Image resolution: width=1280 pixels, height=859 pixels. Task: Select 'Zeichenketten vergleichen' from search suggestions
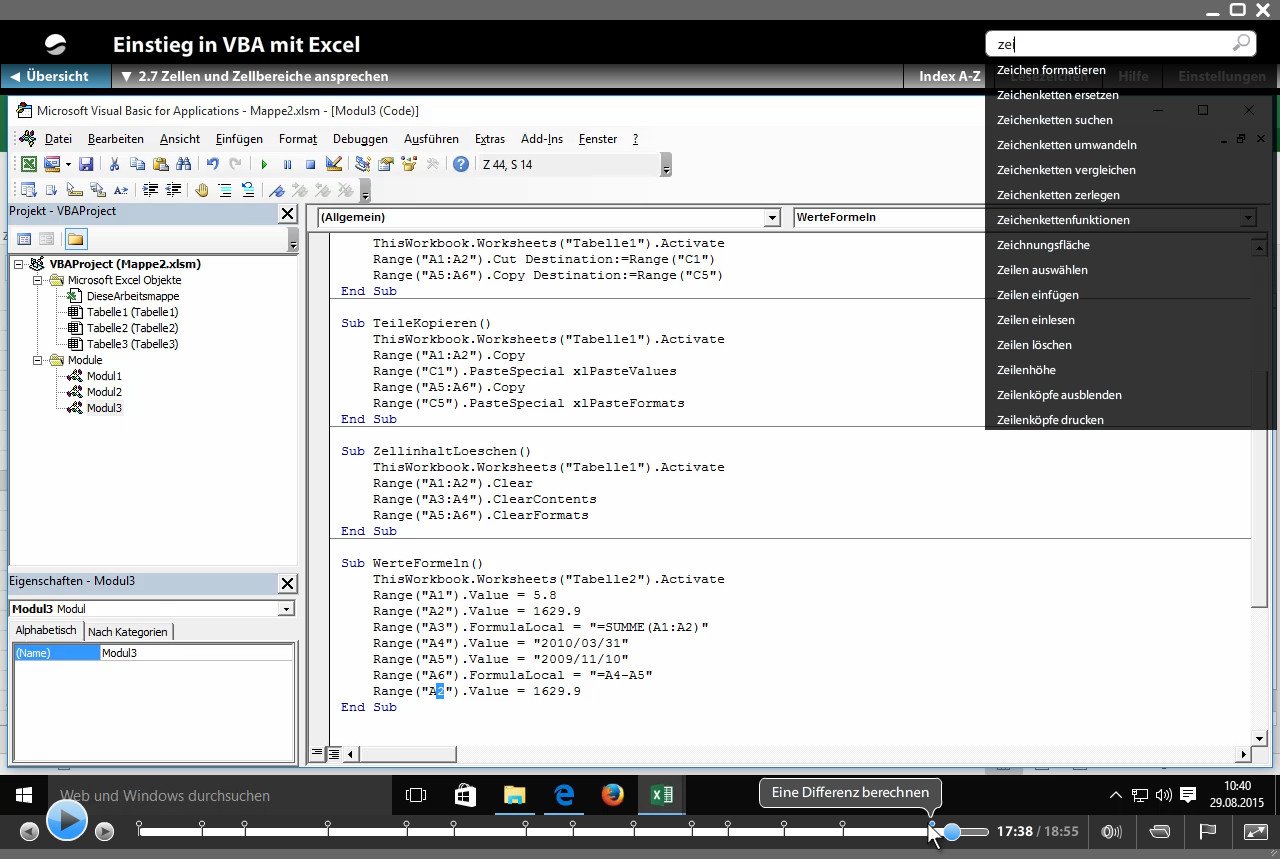tap(1065, 170)
